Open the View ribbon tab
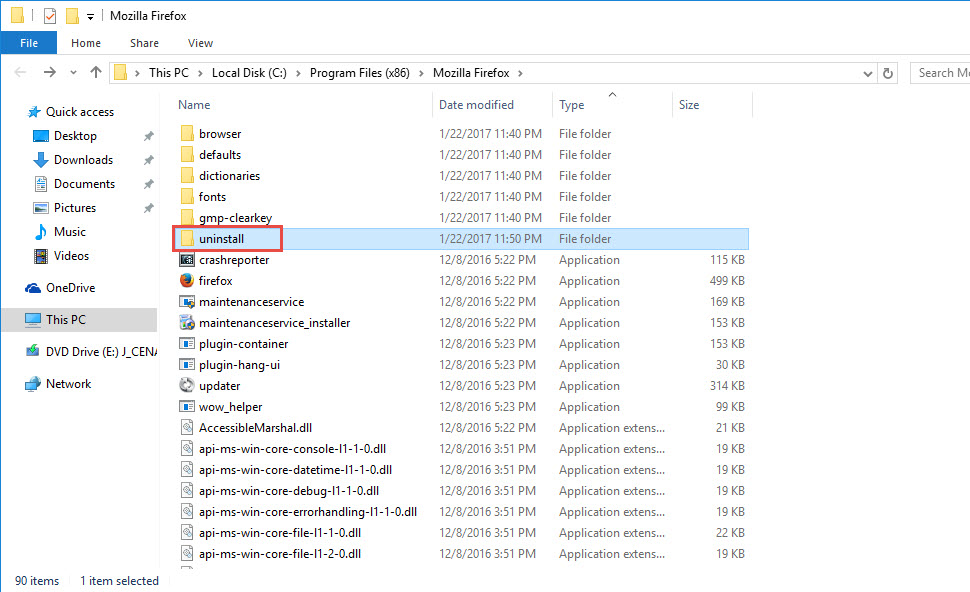The width and height of the screenshot is (970, 592). click(200, 43)
